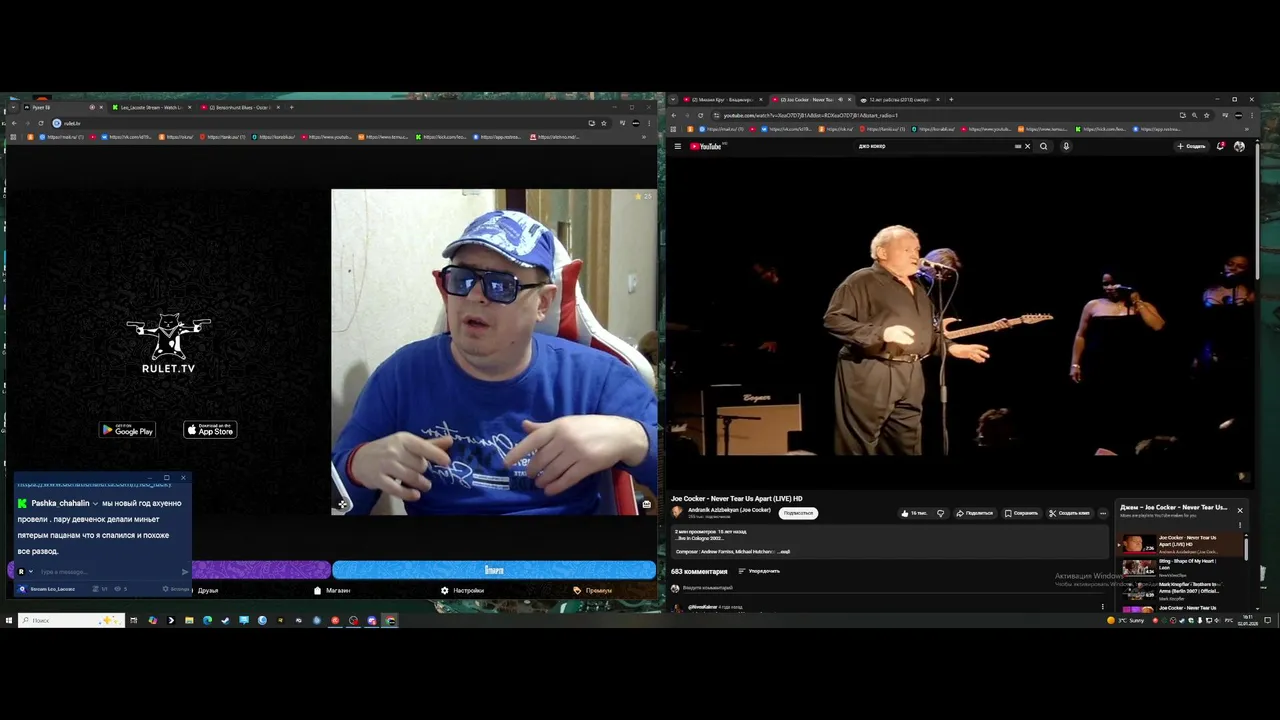Screen dimensions: 1280x720
Task: Open a new tab in the rulet.tv window
Action: click(x=291, y=107)
